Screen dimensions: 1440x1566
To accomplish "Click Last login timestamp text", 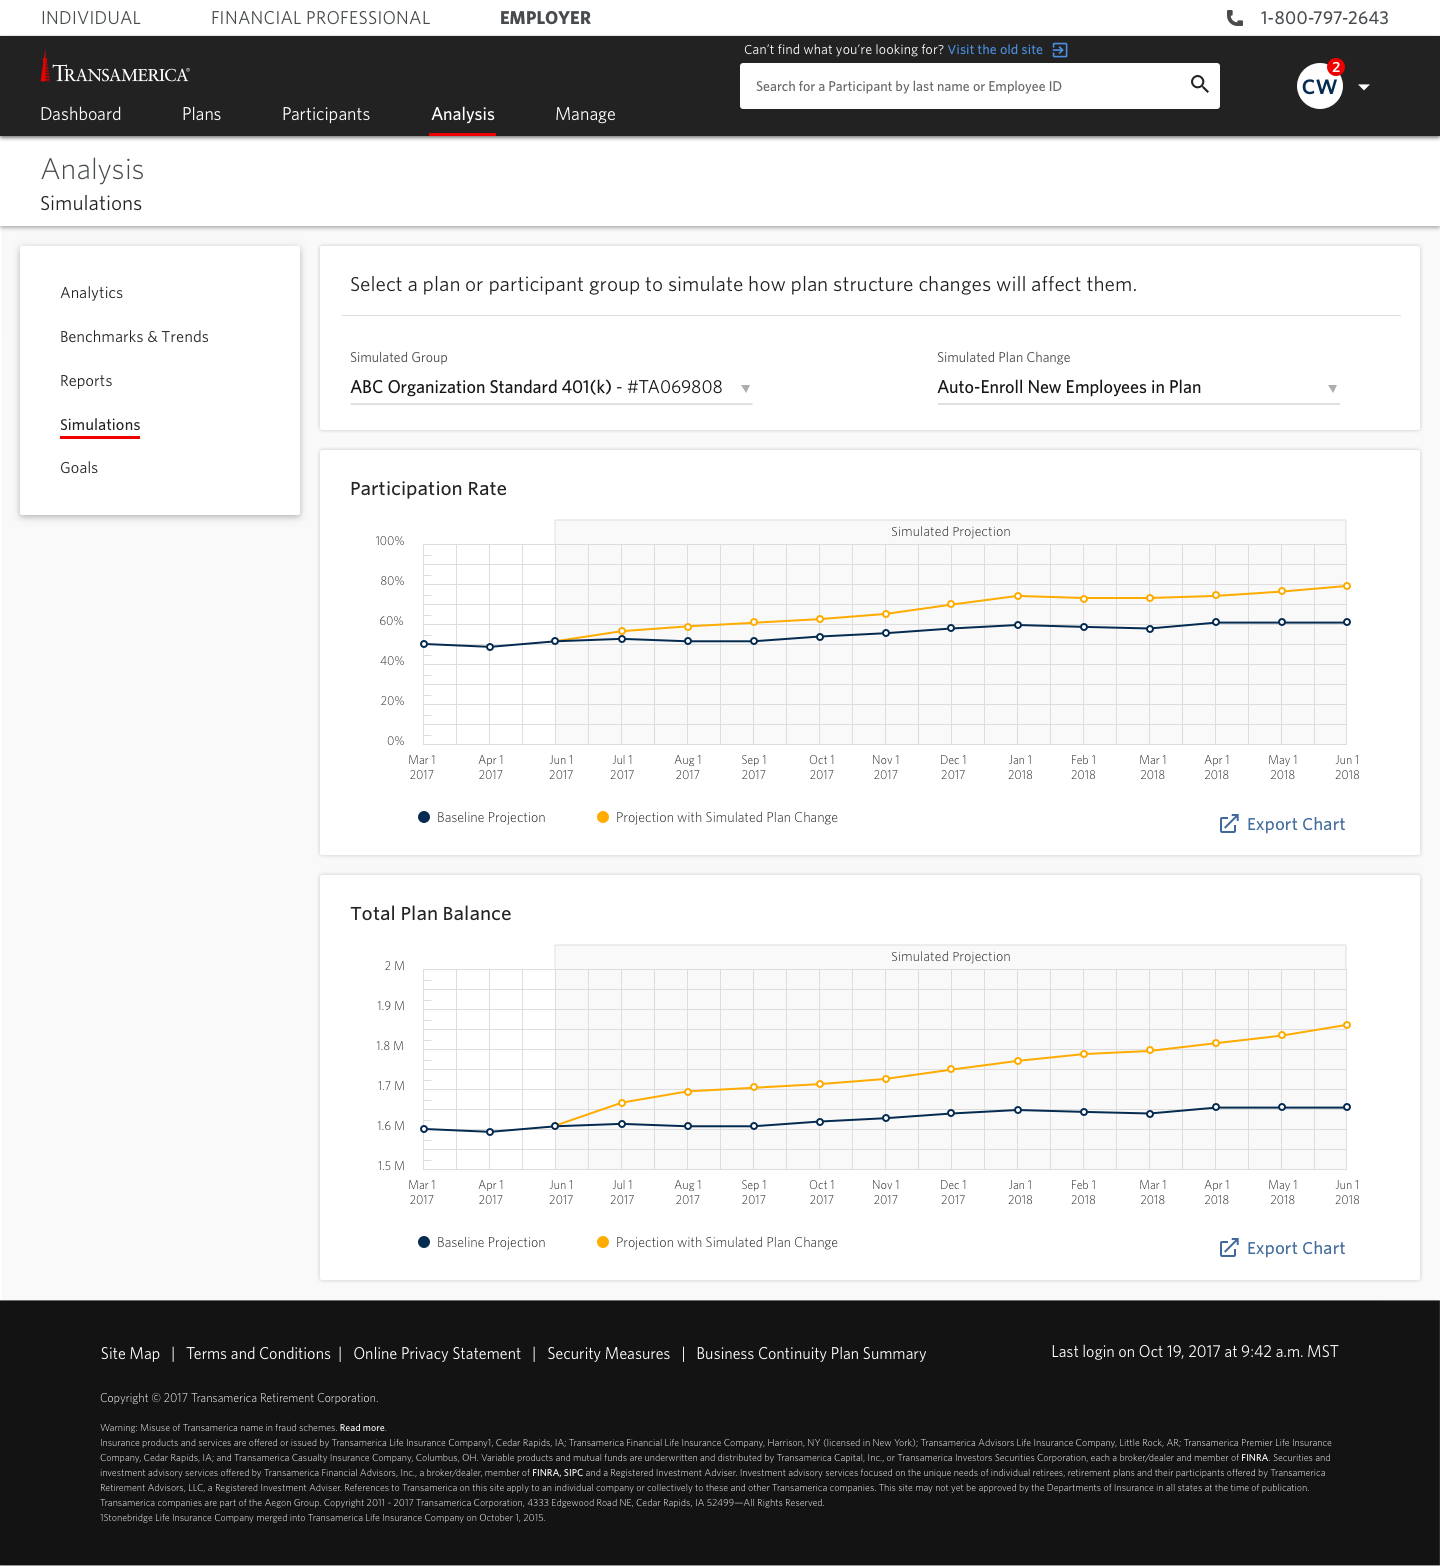I will pos(1194,1351).
